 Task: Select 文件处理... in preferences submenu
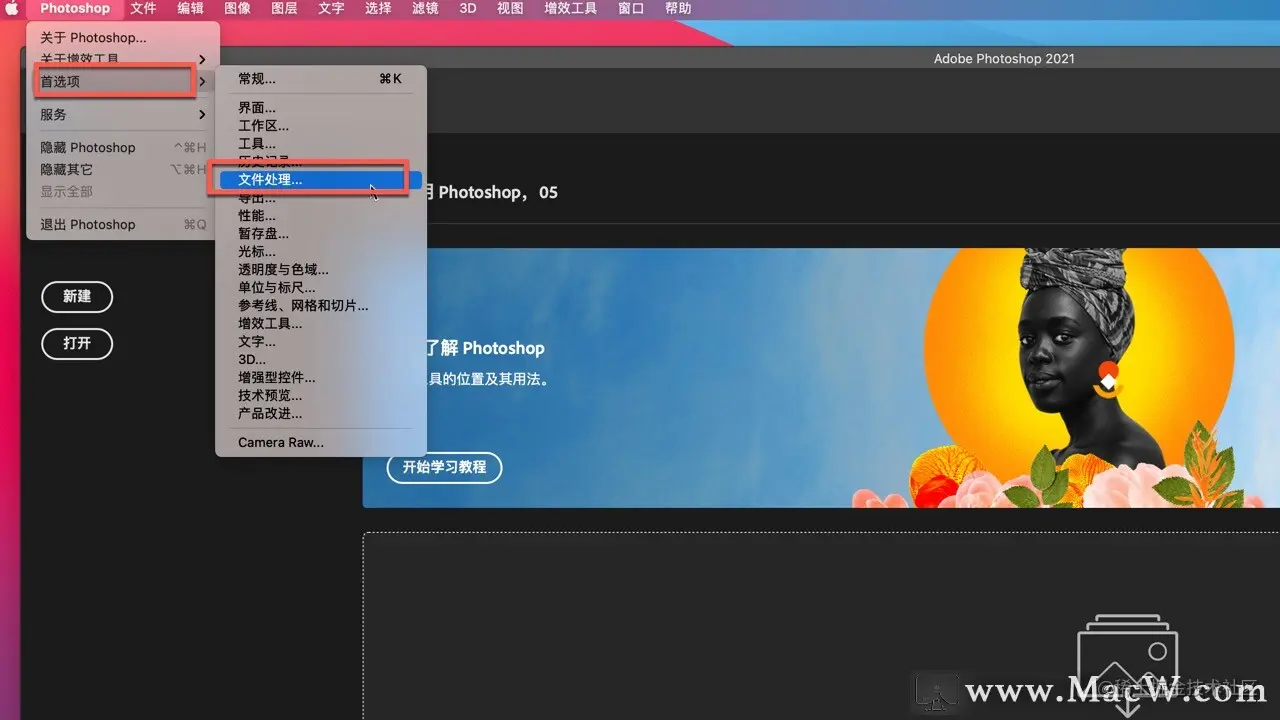tap(321, 180)
